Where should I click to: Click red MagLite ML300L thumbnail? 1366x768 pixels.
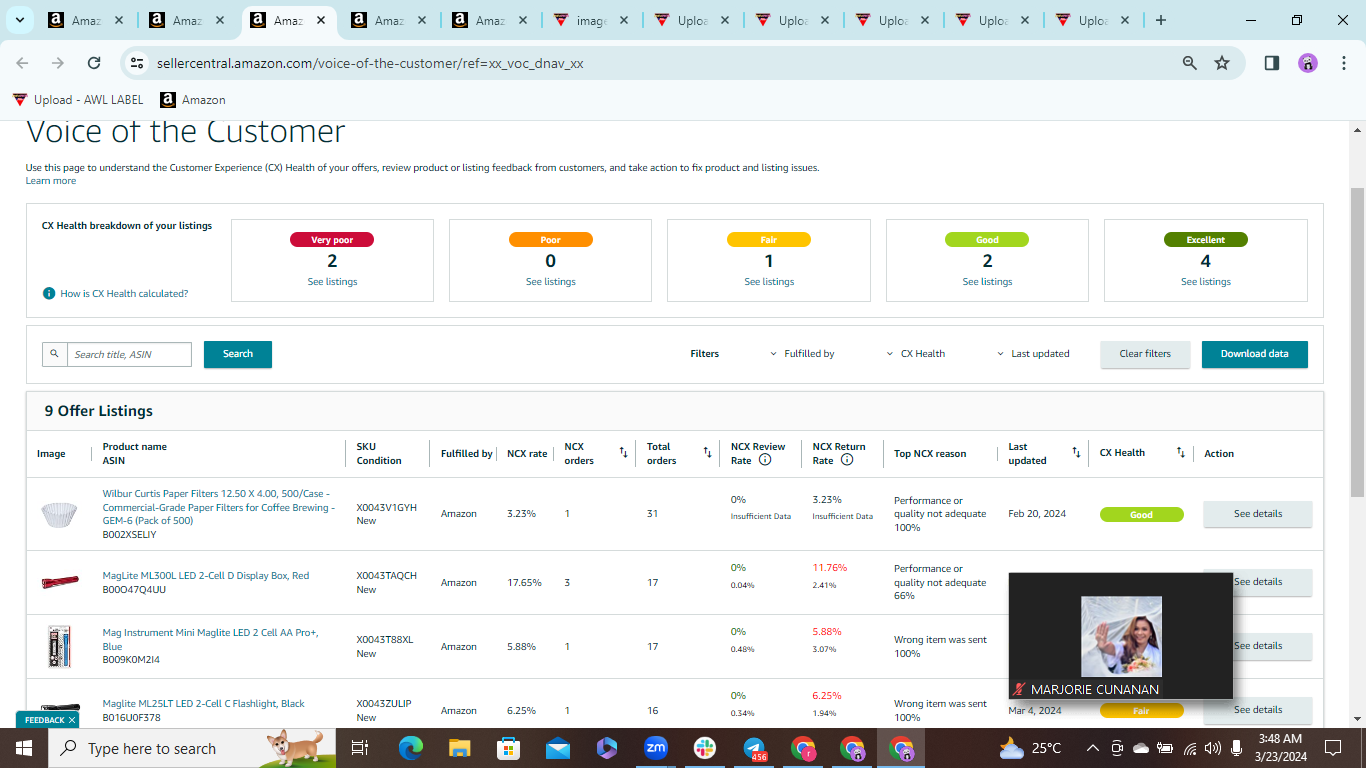59,582
